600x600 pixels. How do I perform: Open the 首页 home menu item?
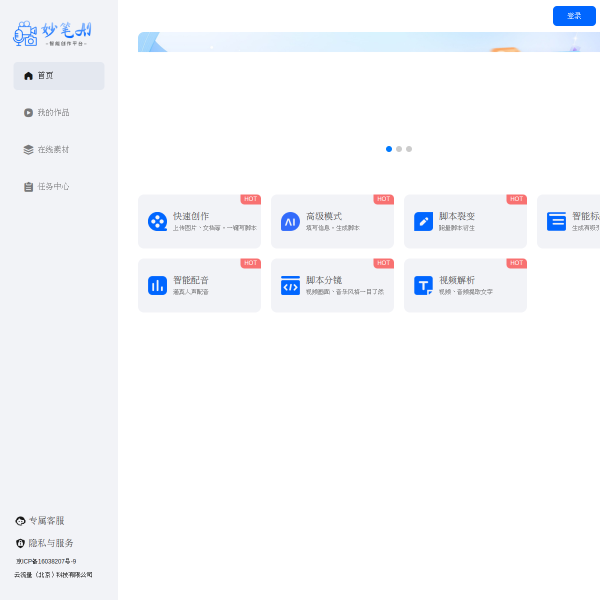[59, 76]
